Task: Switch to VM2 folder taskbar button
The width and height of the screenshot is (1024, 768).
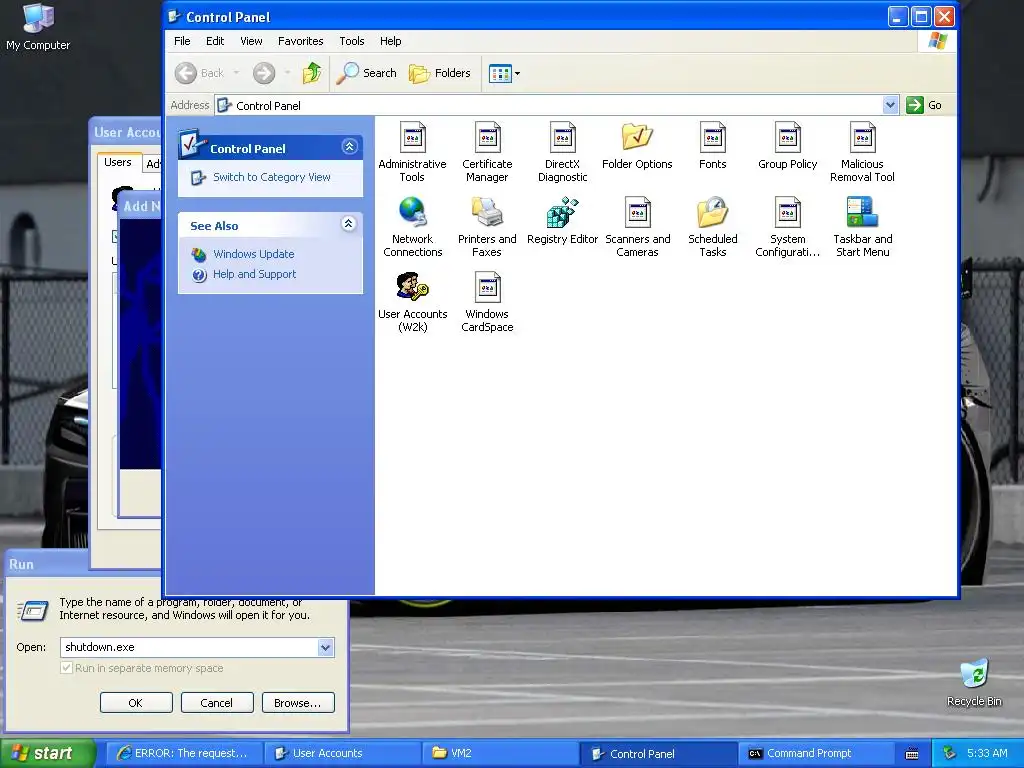Action: (x=500, y=753)
